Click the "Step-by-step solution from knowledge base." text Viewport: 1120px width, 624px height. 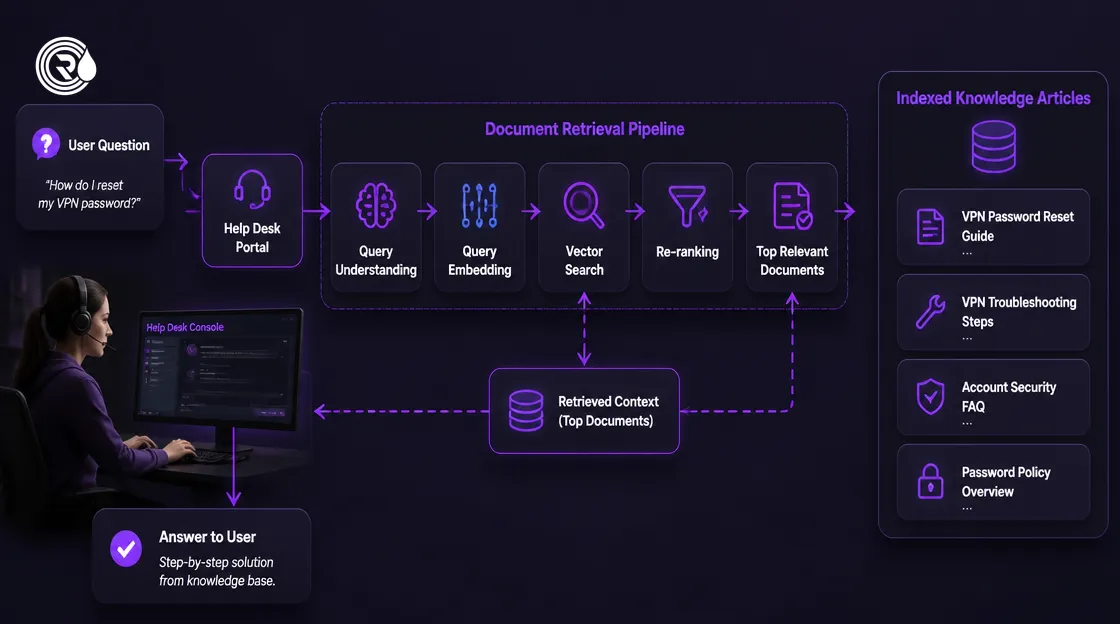(216, 571)
